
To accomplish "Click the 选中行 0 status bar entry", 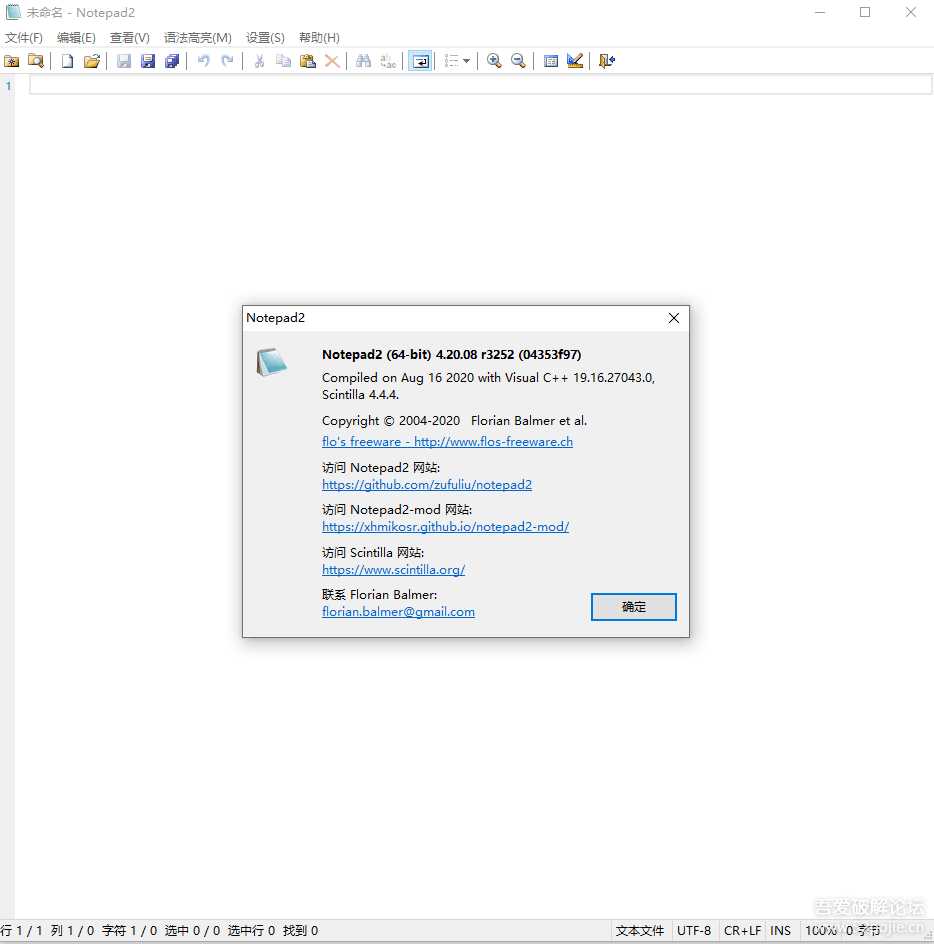I will tap(251, 930).
